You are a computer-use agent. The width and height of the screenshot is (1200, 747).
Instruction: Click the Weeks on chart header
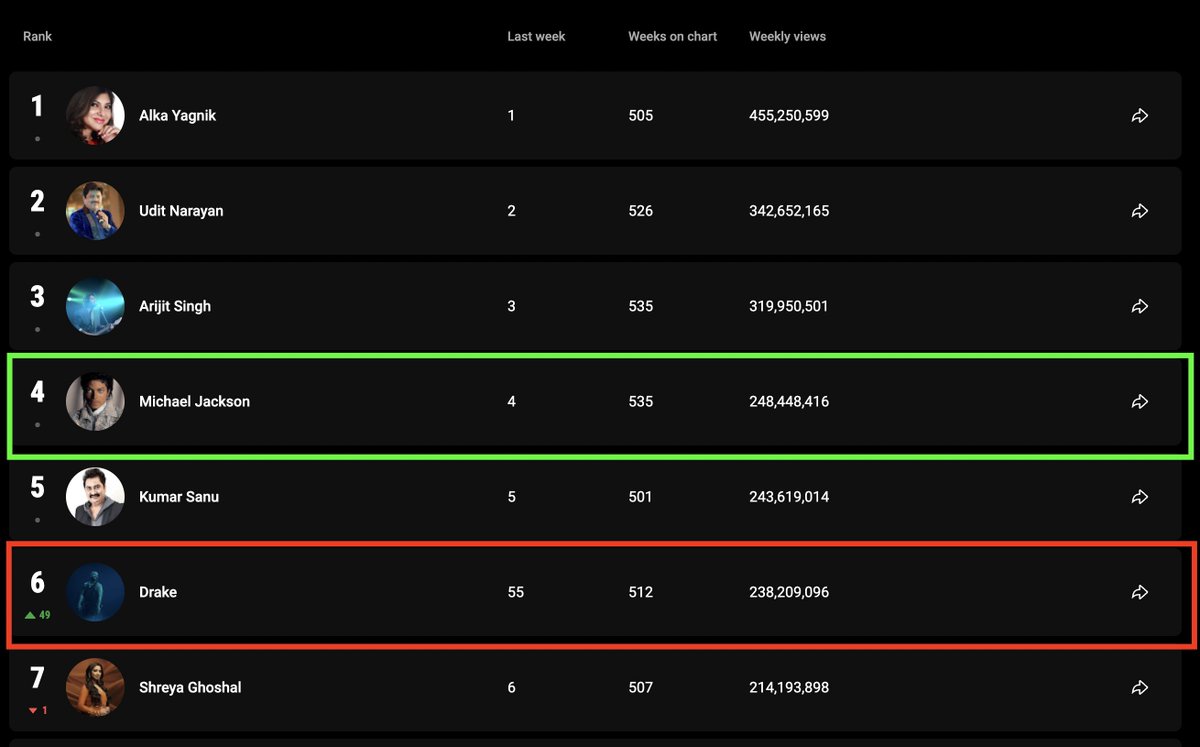tap(673, 36)
